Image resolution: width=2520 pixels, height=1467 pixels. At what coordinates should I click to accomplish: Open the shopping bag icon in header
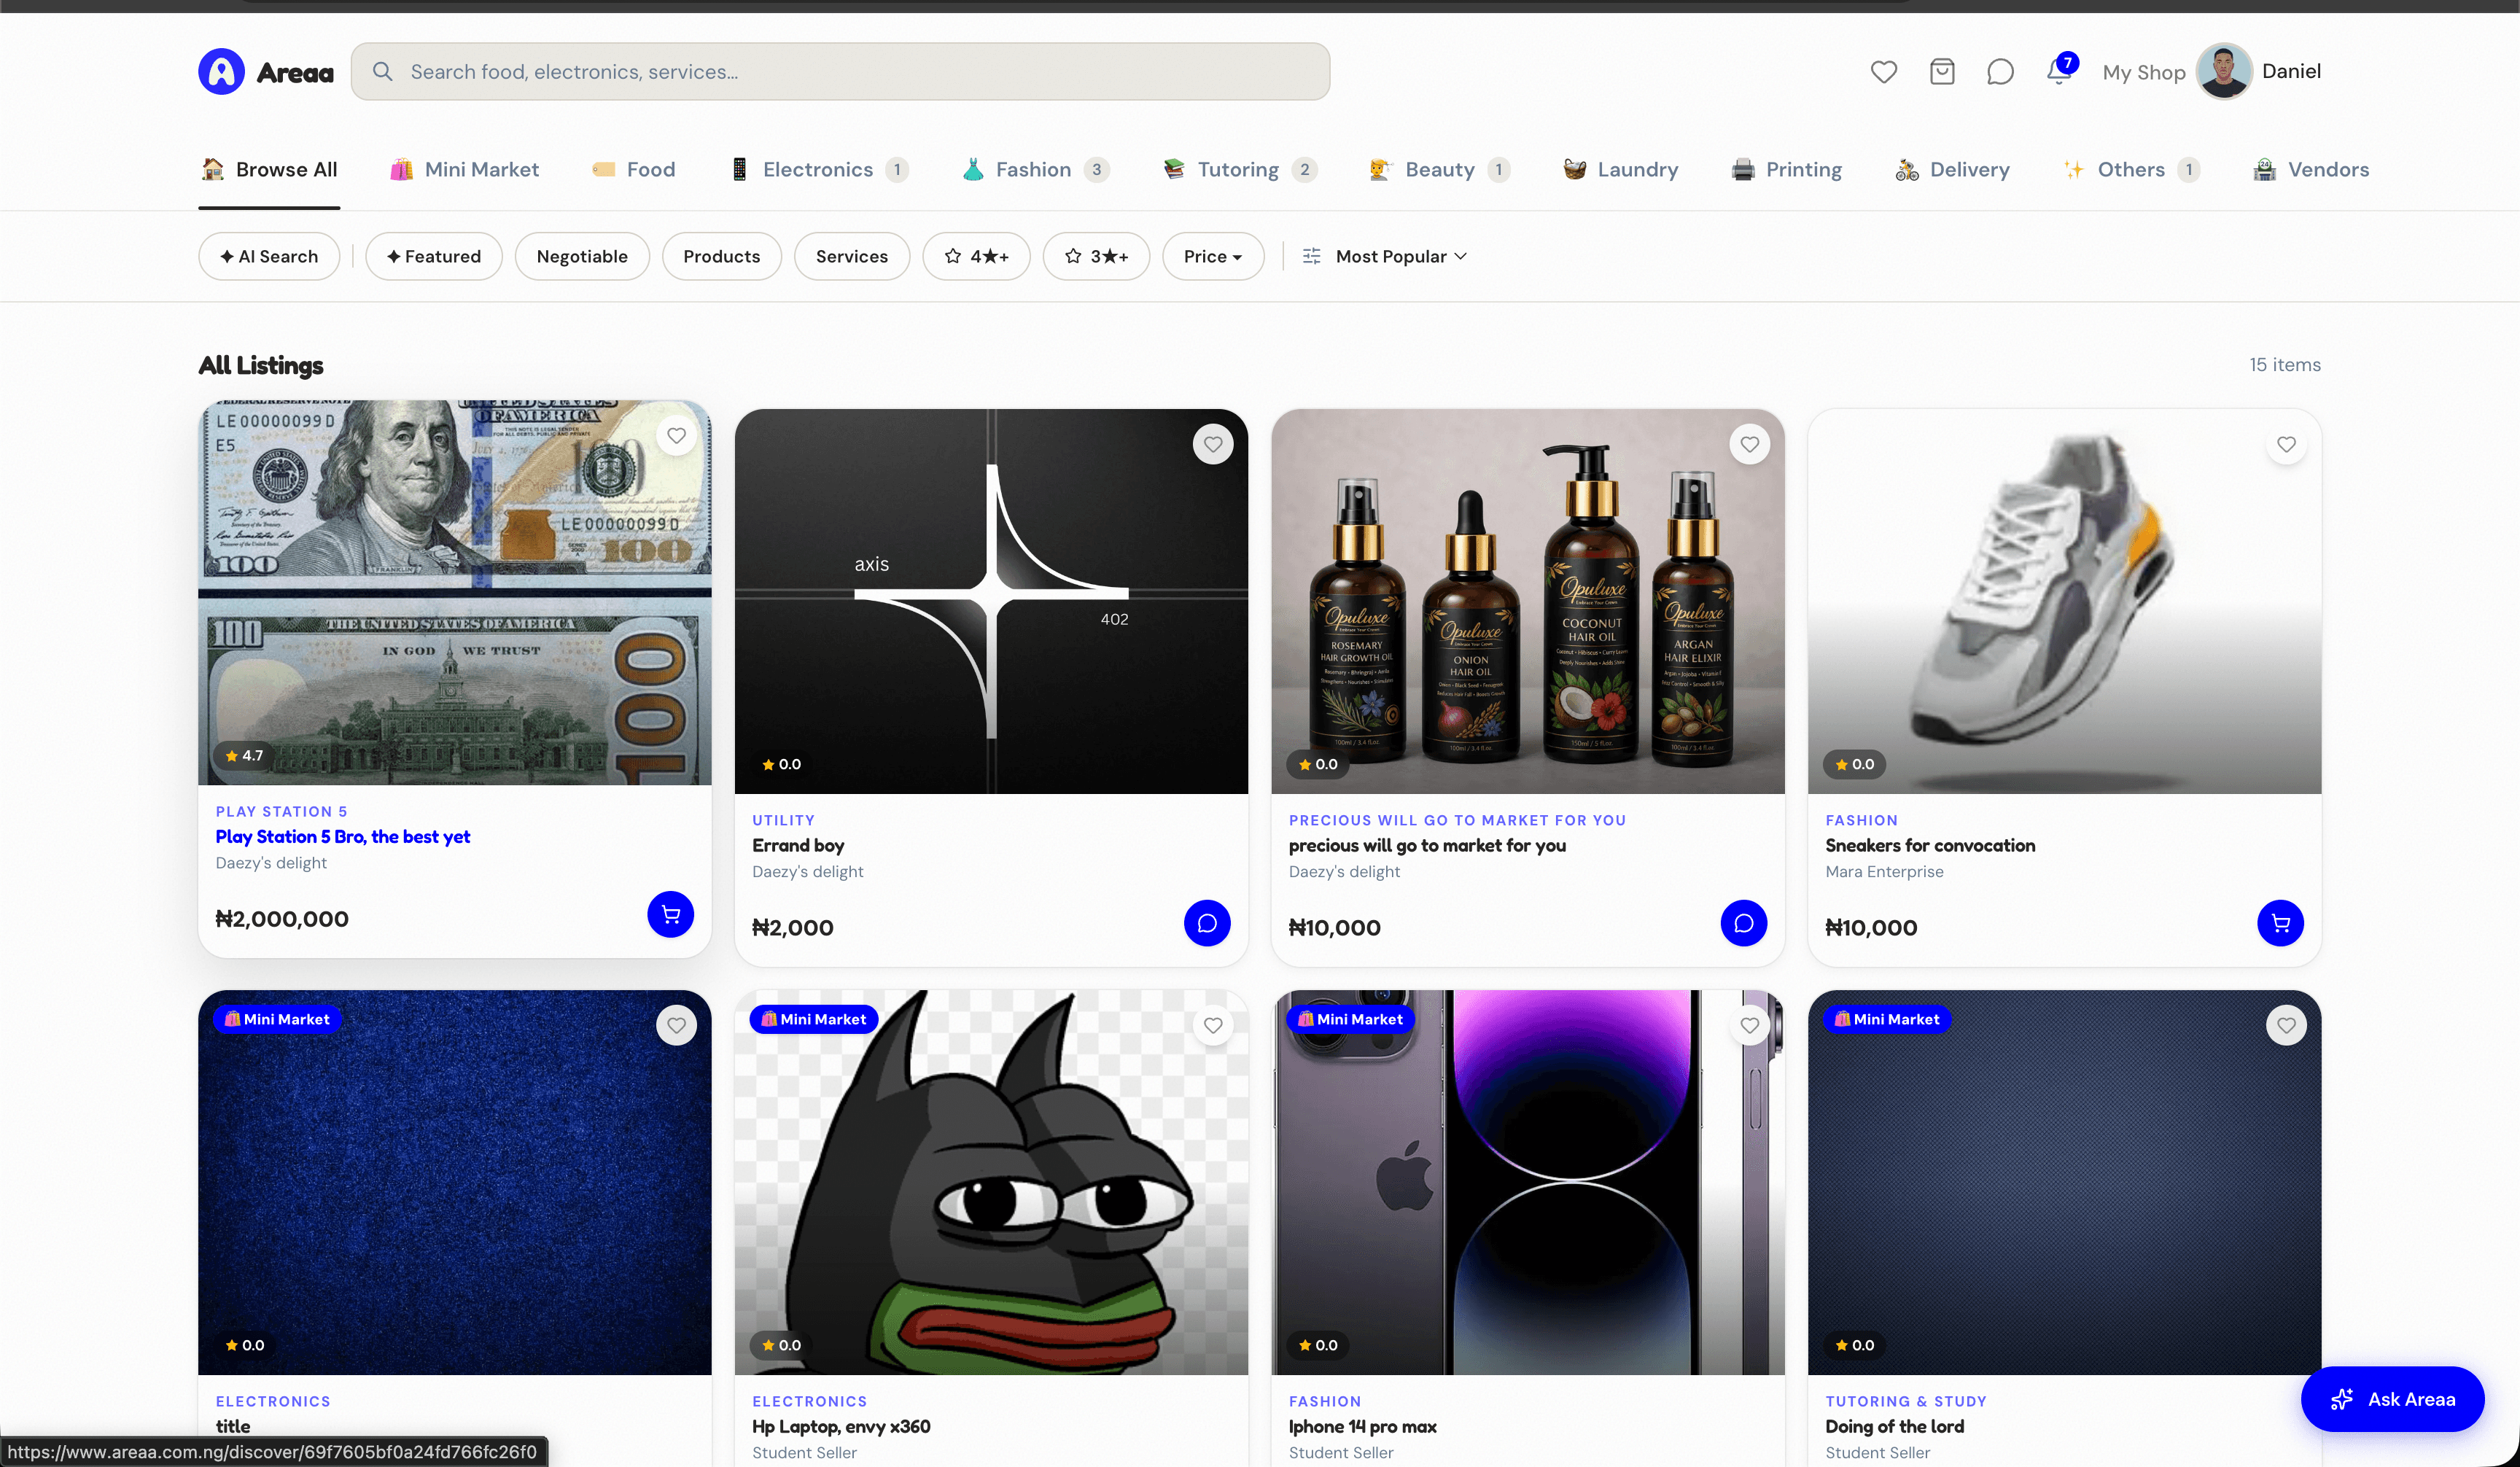click(x=1942, y=72)
